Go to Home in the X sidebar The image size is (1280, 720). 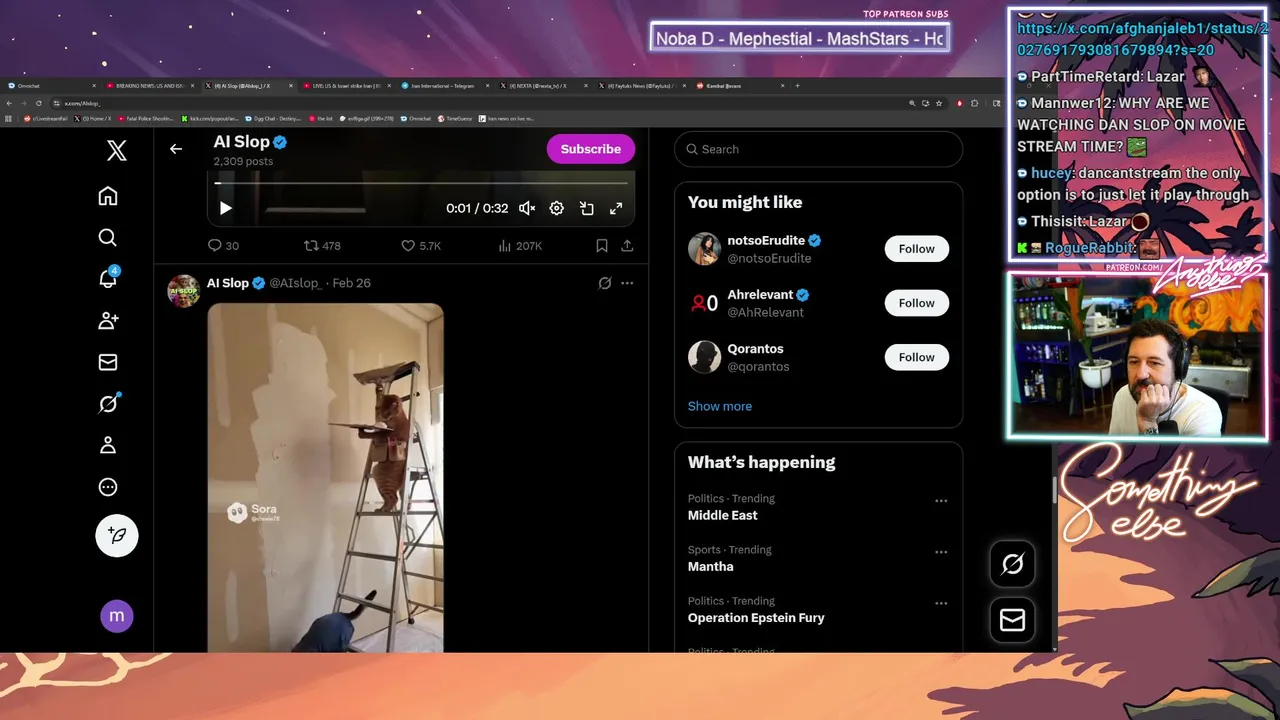108,196
